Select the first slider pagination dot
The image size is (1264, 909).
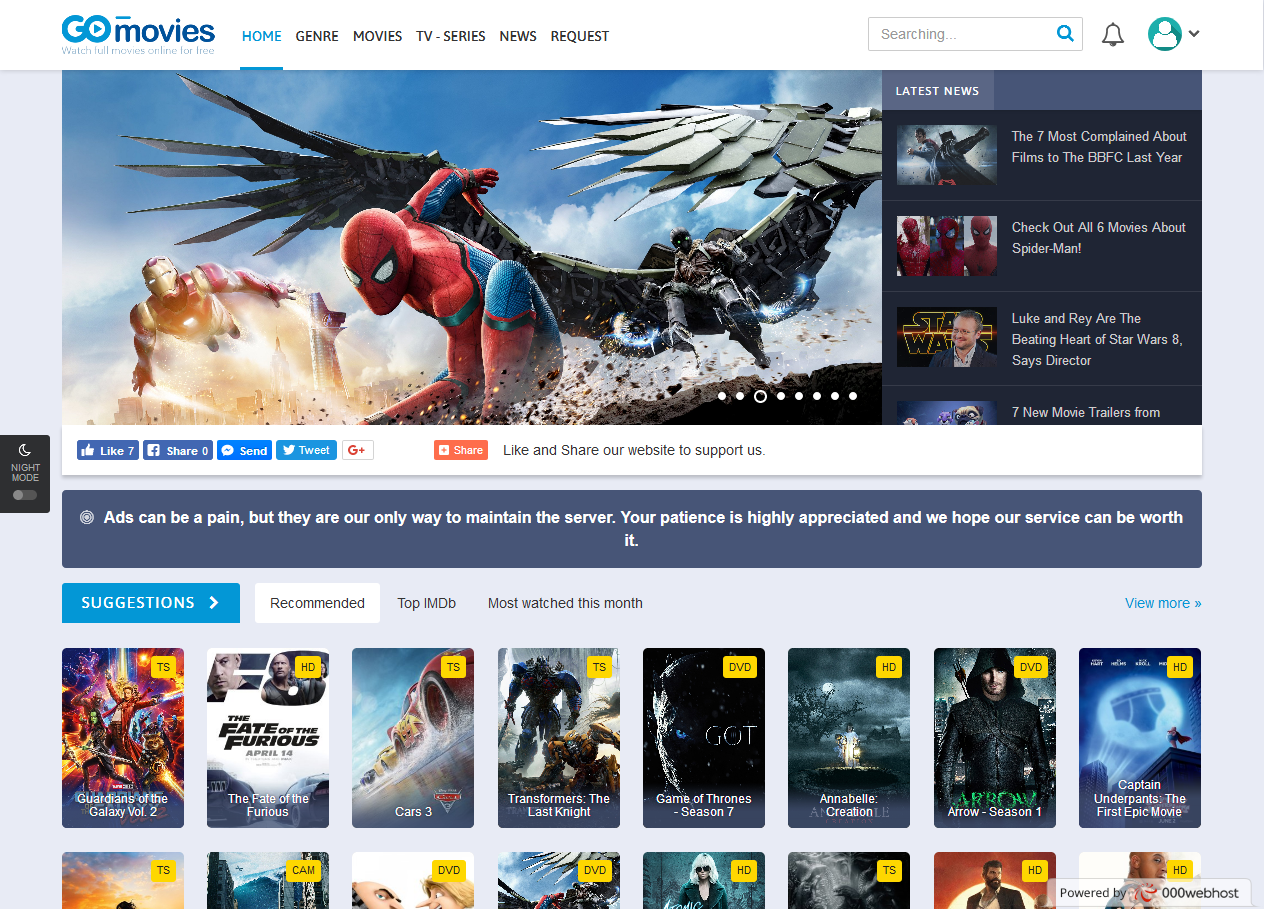click(722, 396)
